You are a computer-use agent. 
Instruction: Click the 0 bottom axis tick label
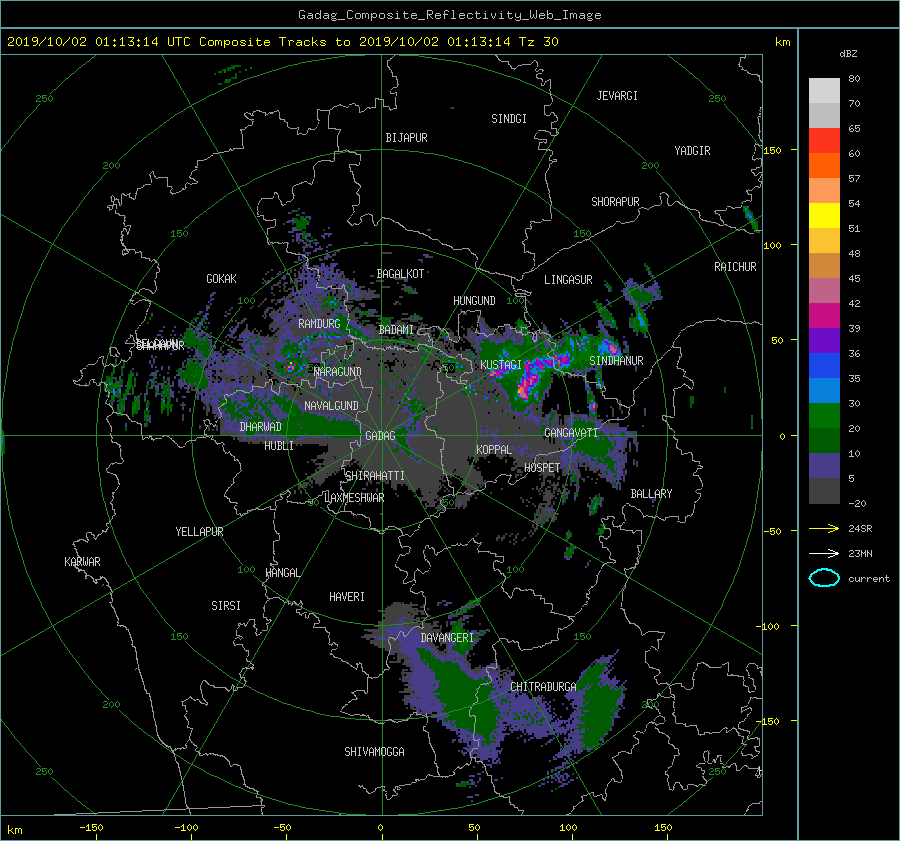click(x=380, y=828)
